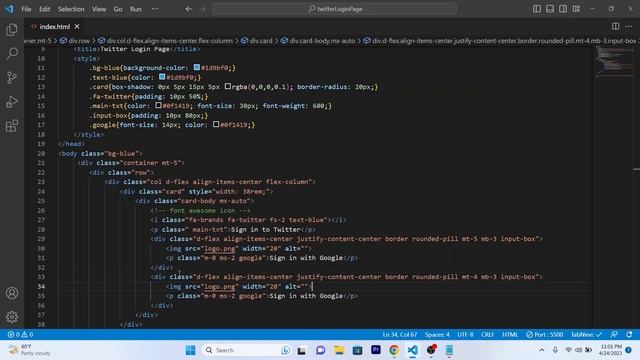Select the index.html editor tab
This screenshot has width=640, height=360.
55,27
